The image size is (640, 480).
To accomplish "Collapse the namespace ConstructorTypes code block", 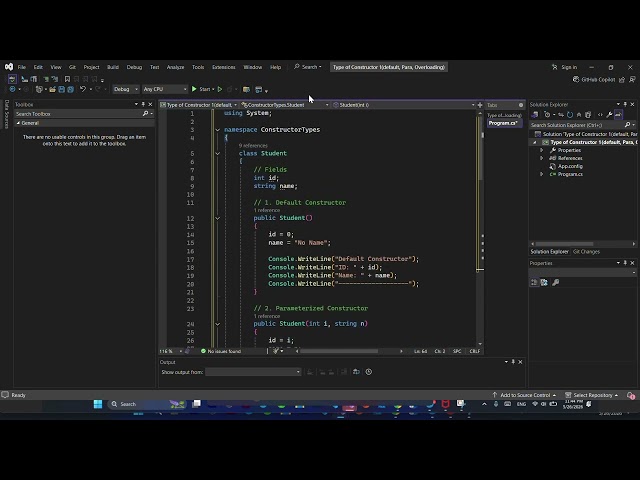I will point(218,130).
